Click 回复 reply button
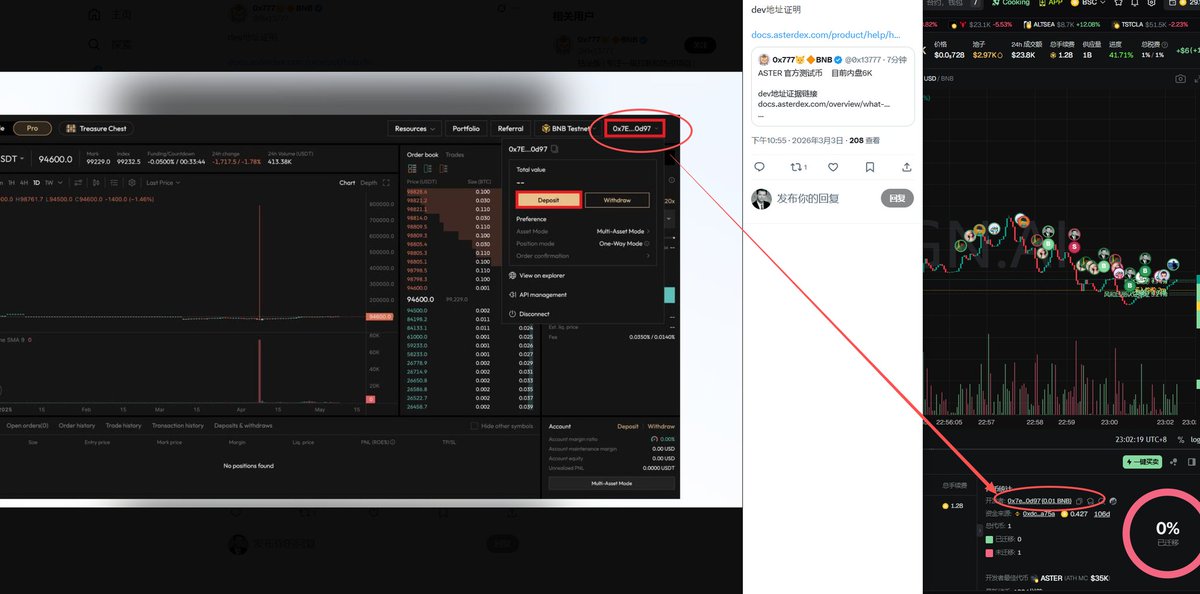 [897, 199]
